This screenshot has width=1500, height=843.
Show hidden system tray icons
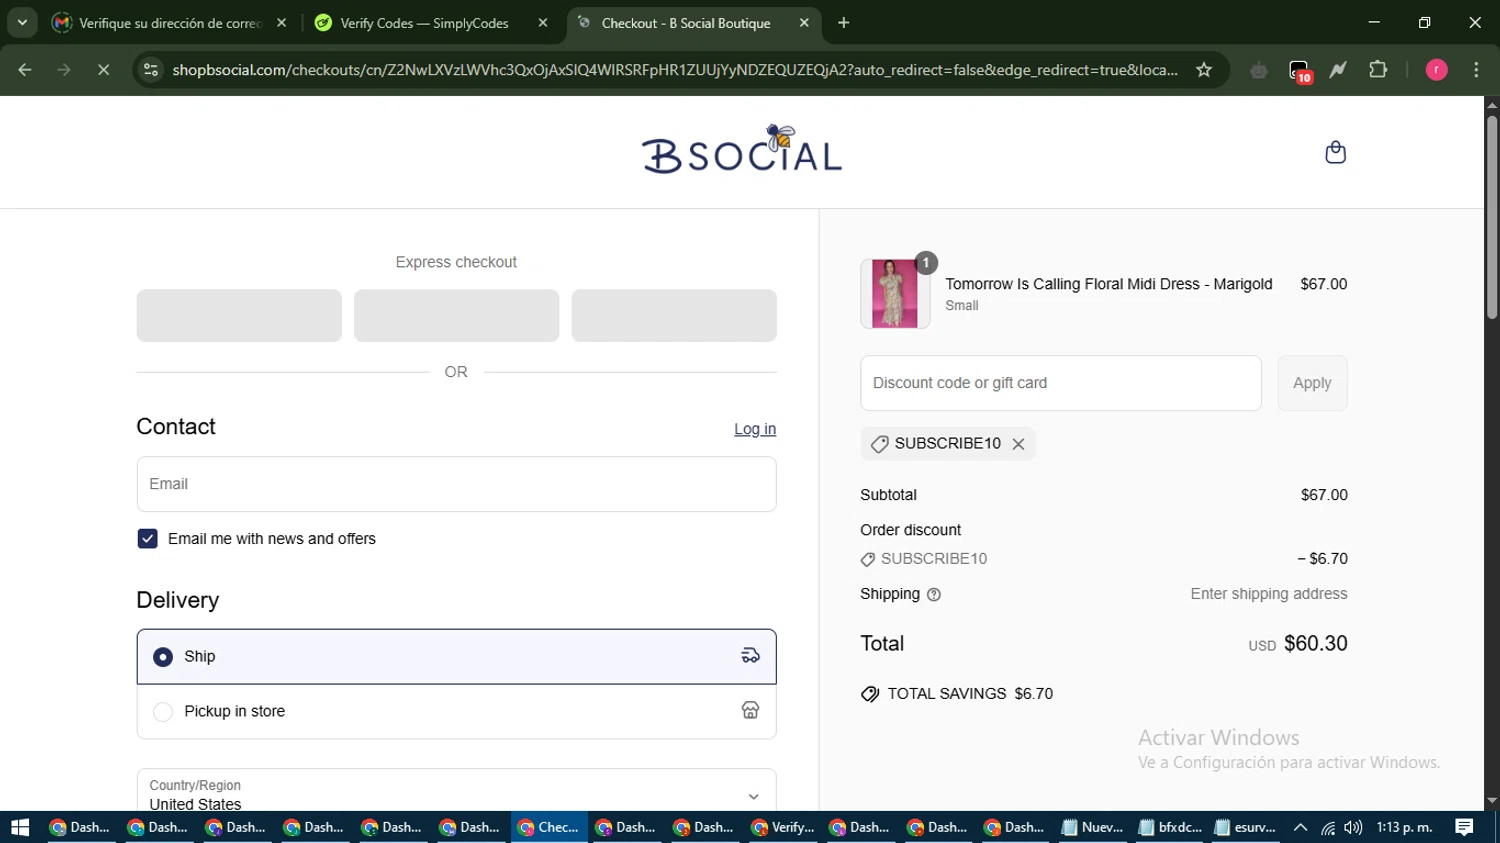[x=1300, y=827]
